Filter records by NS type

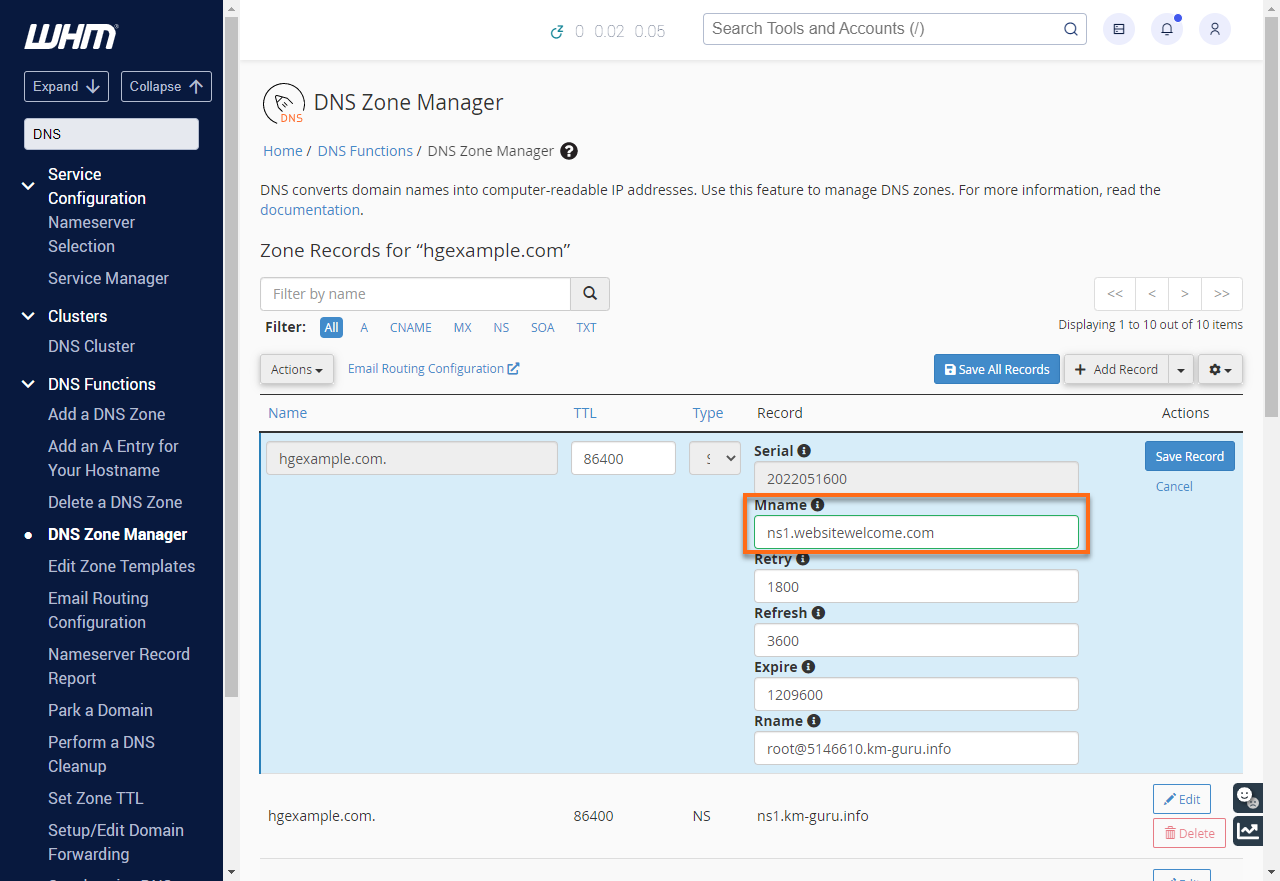click(x=501, y=327)
